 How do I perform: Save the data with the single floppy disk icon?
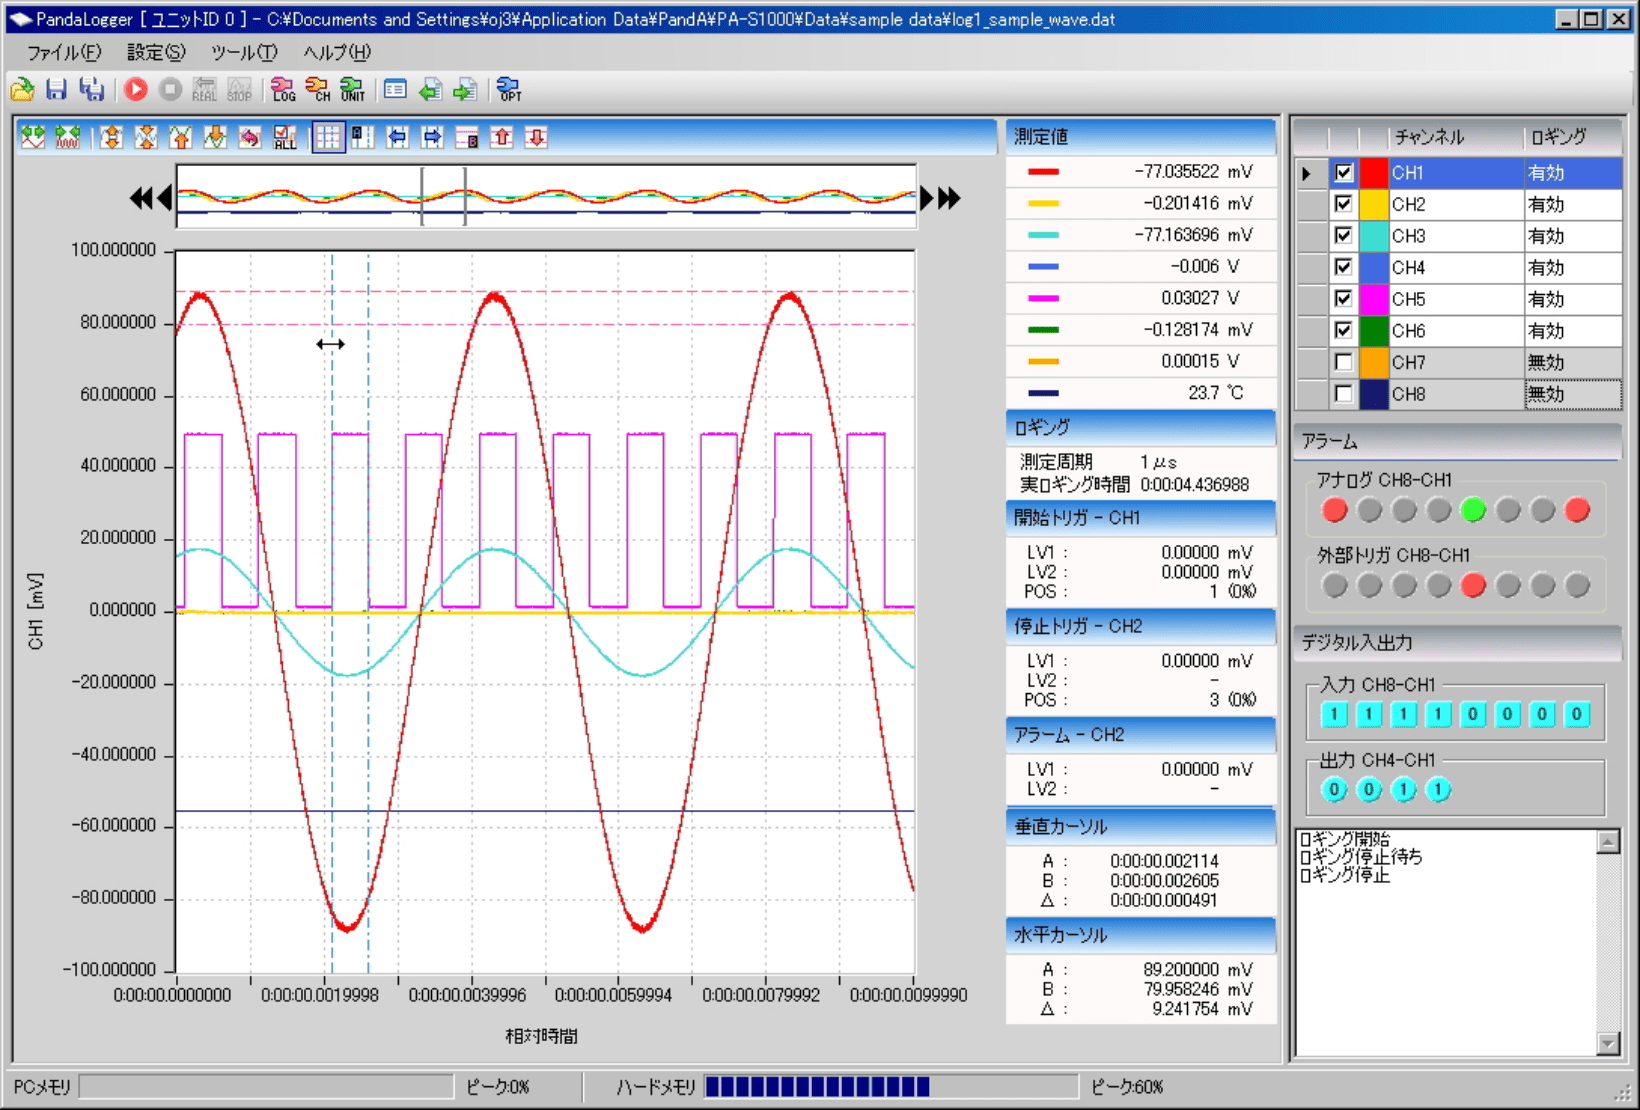(x=57, y=90)
